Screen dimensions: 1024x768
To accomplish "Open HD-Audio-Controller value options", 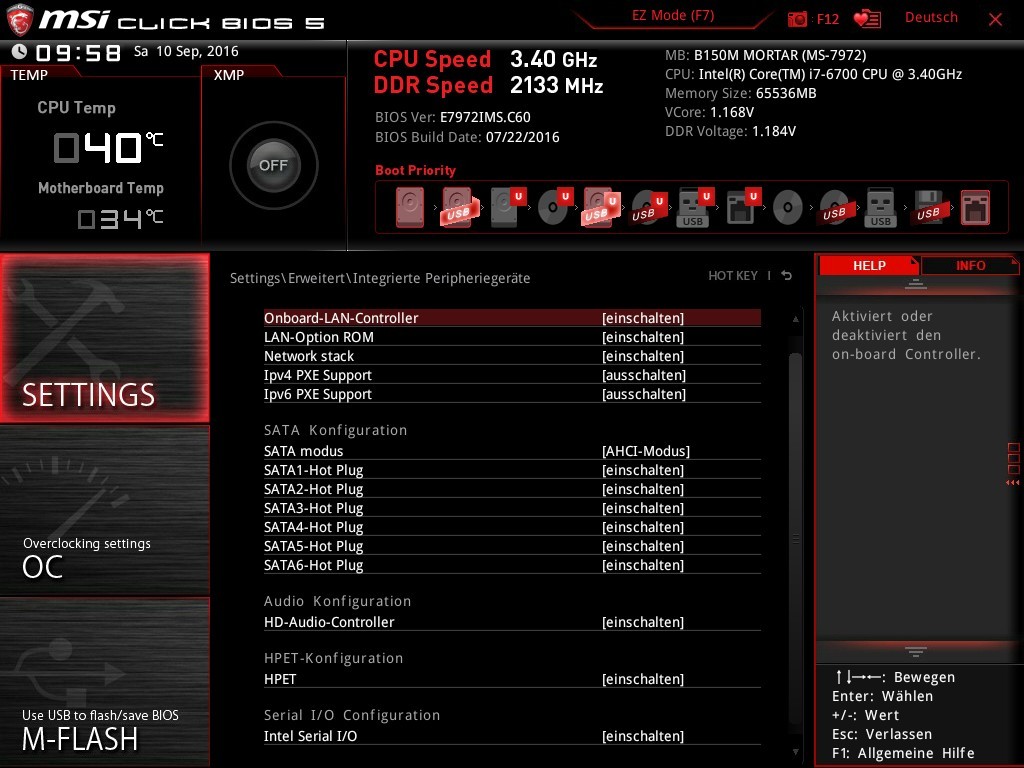I will pyautogui.click(x=643, y=622).
